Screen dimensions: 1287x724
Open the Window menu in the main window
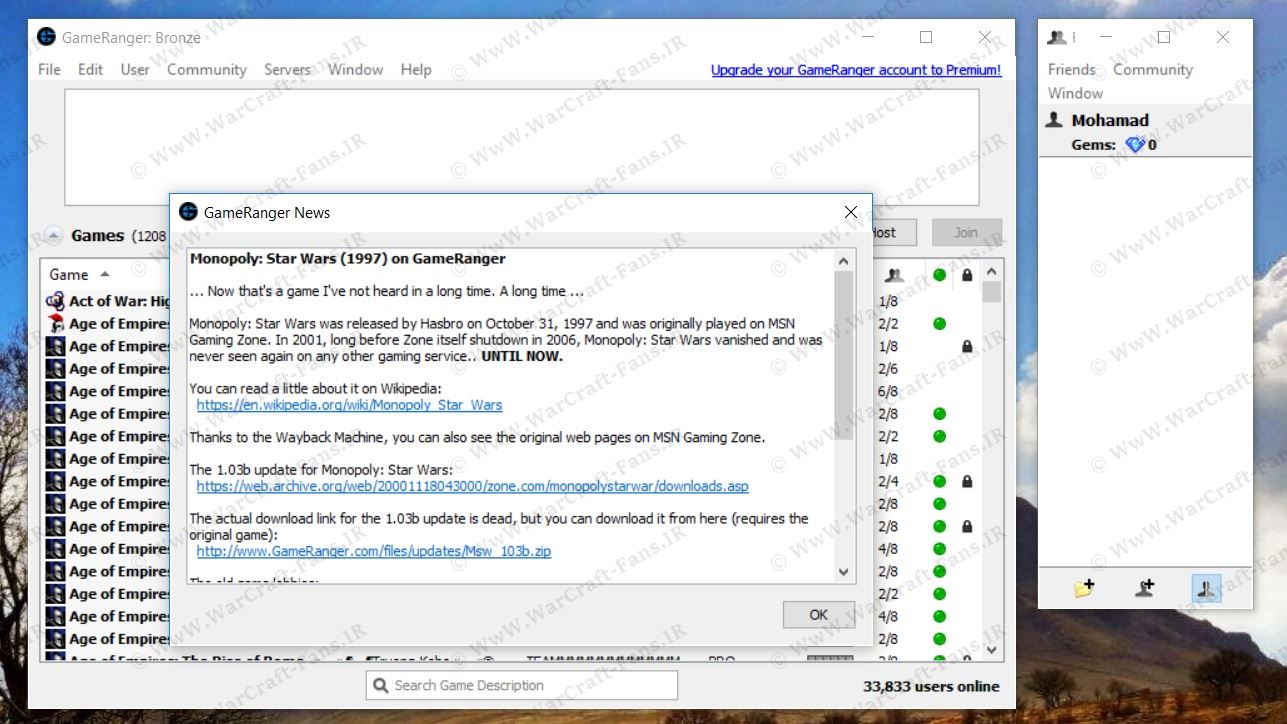coord(356,69)
